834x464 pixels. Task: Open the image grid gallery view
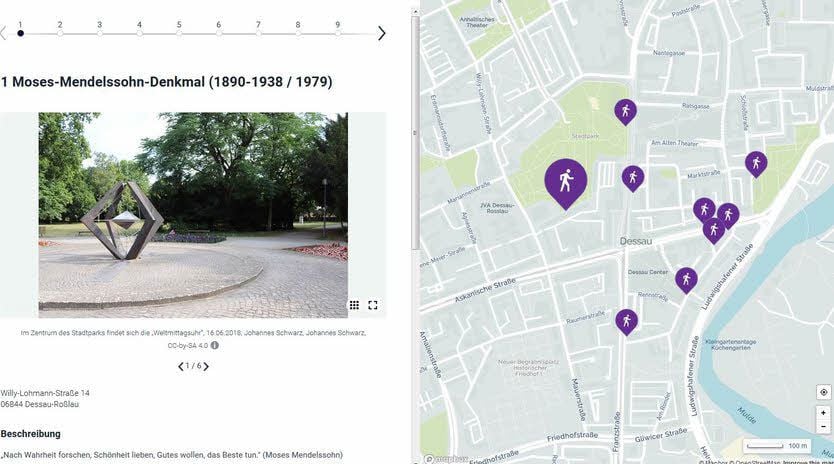click(354, 305)
